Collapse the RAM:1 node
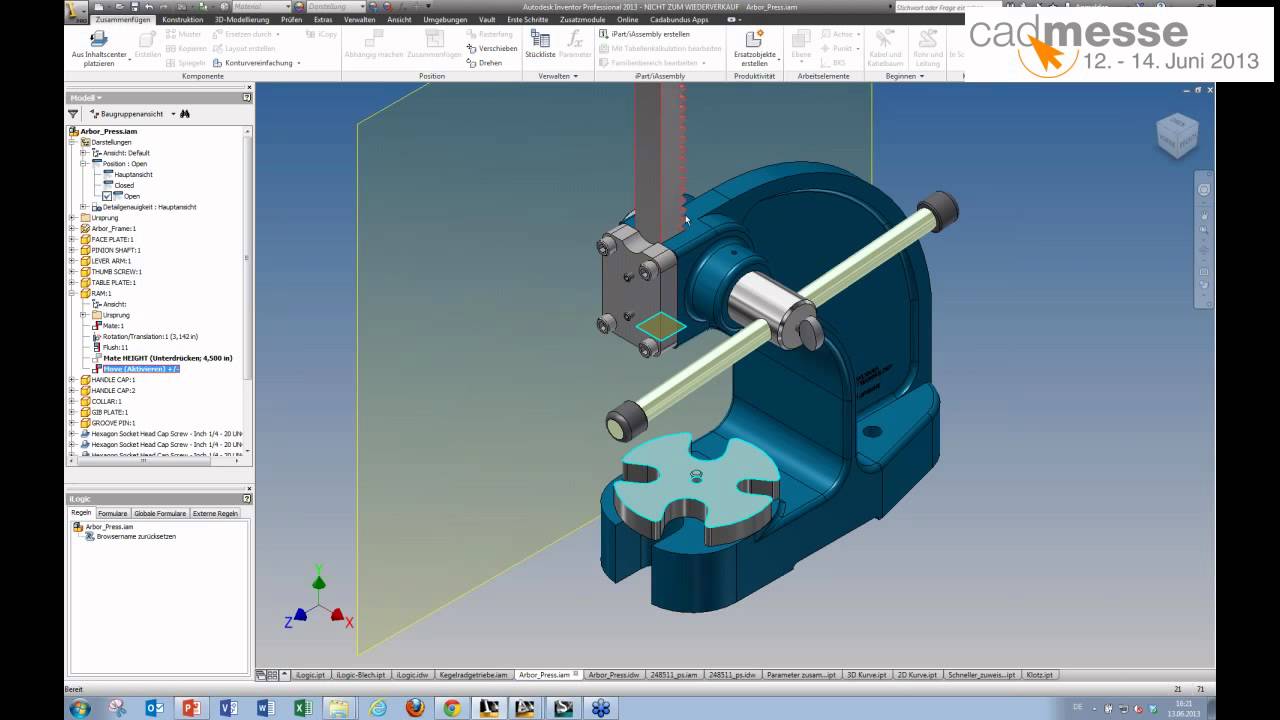 pos(72,293)
